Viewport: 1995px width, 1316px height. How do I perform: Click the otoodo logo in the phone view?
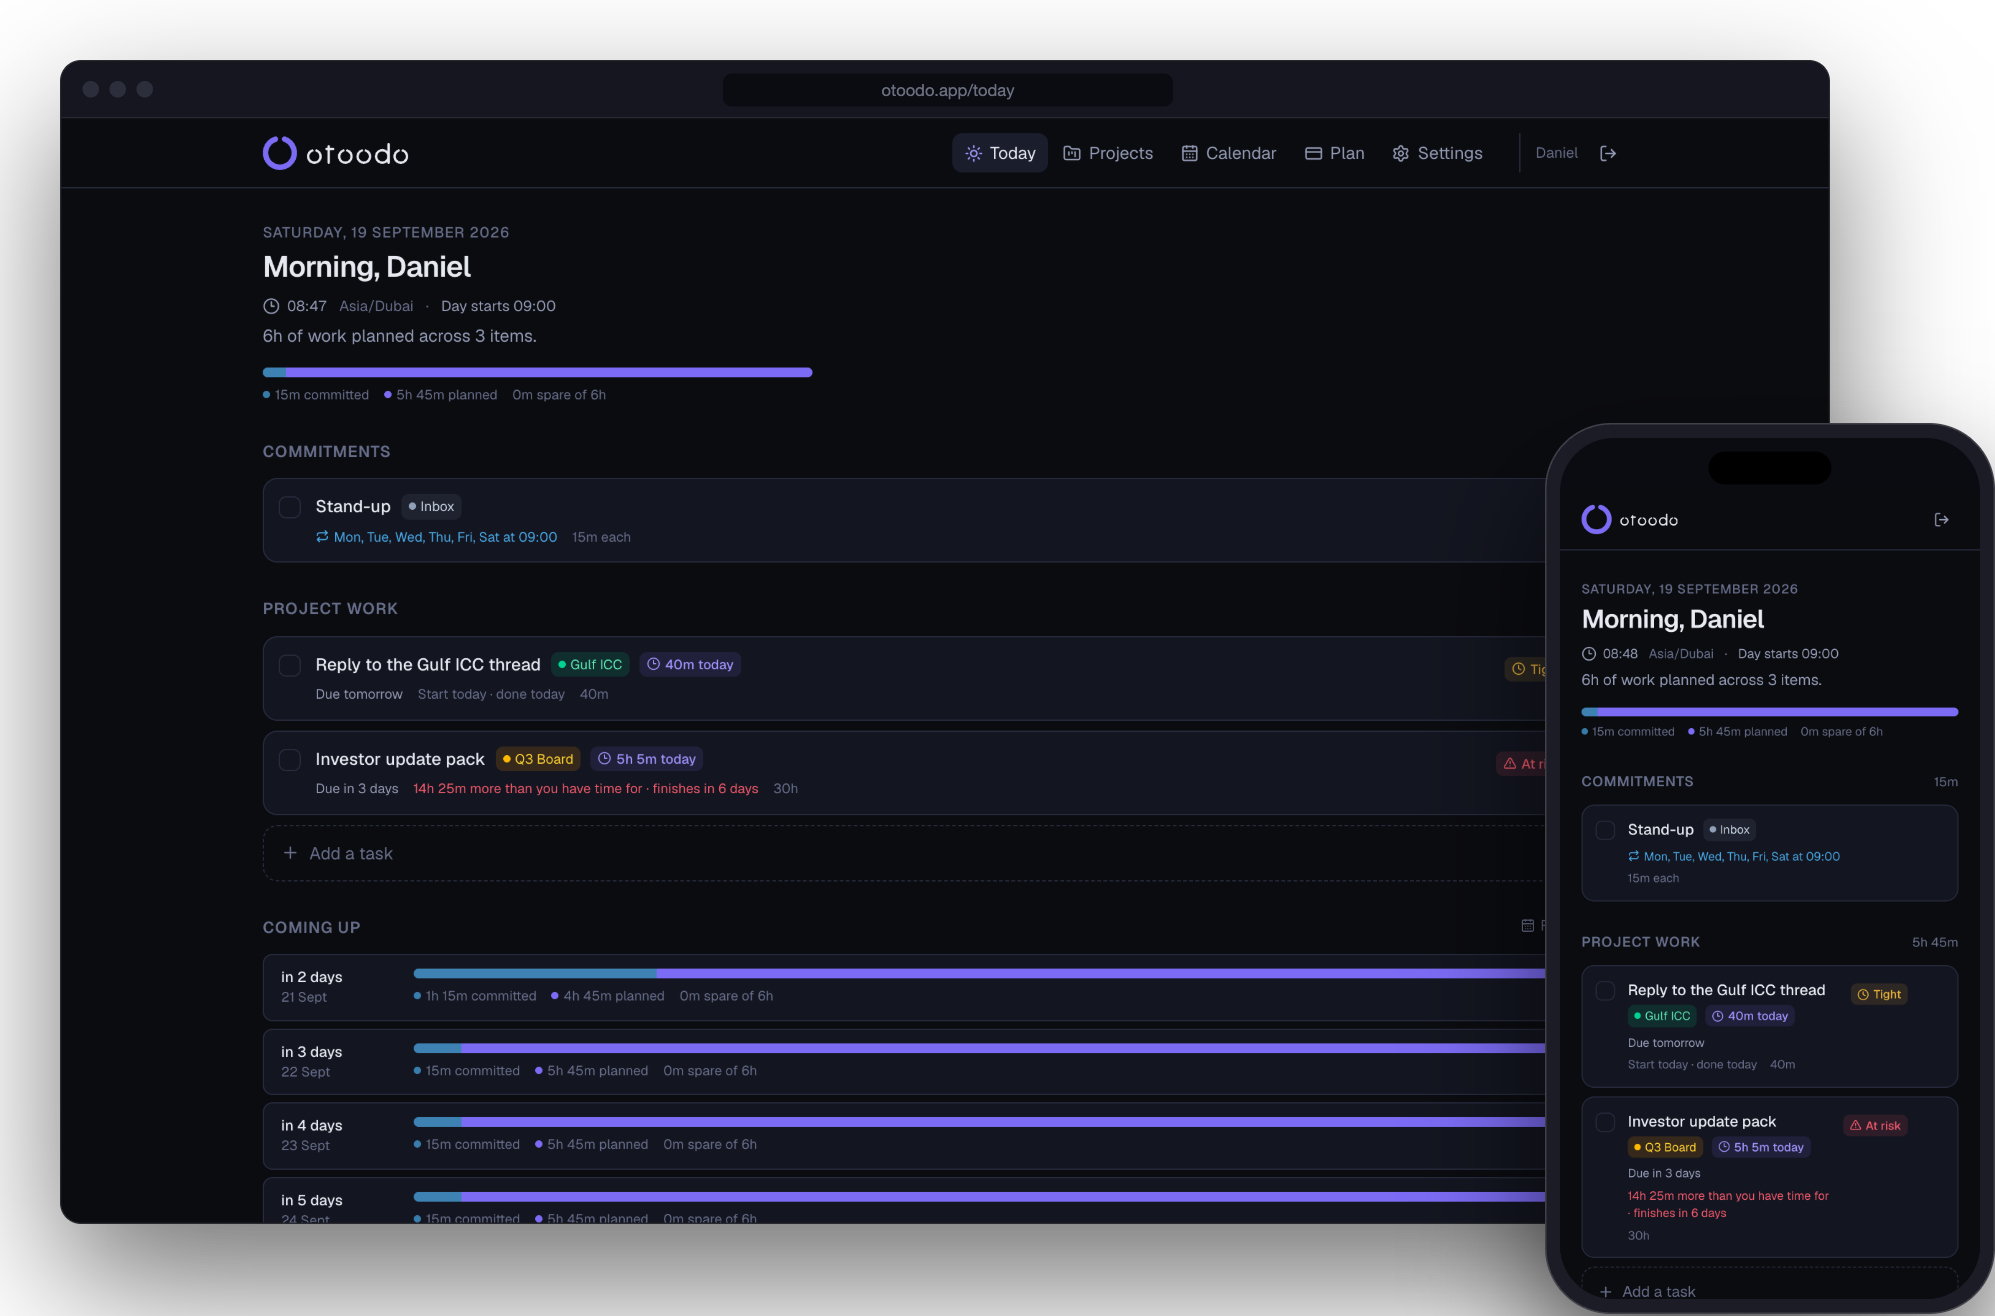coord(1630,520)
